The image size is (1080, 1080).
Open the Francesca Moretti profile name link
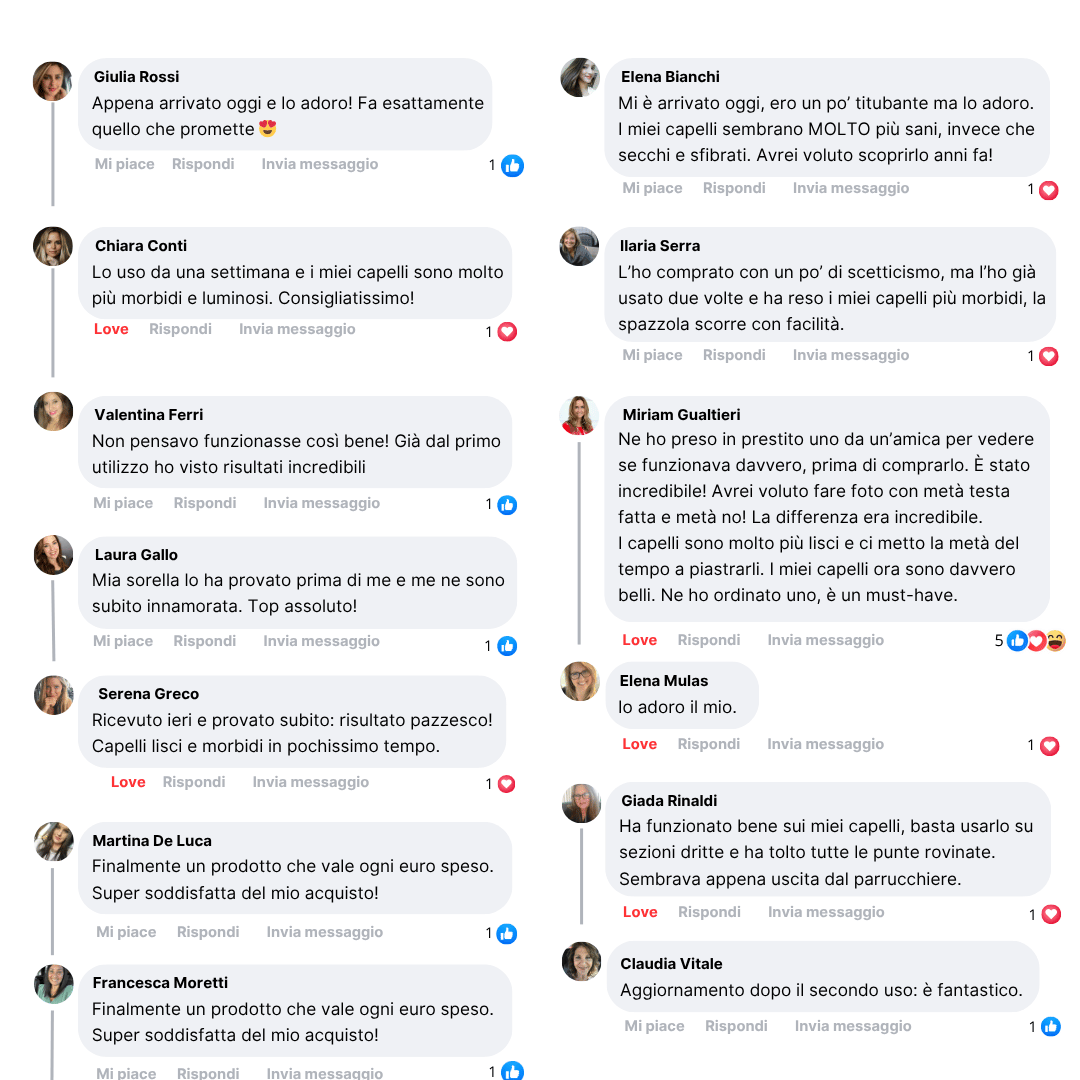pos(160,983)
